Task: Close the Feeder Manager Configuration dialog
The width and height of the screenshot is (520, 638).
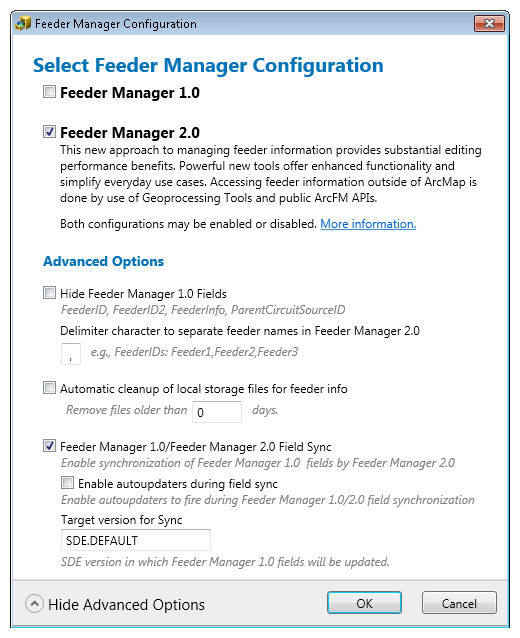Action: pos(489,23)
